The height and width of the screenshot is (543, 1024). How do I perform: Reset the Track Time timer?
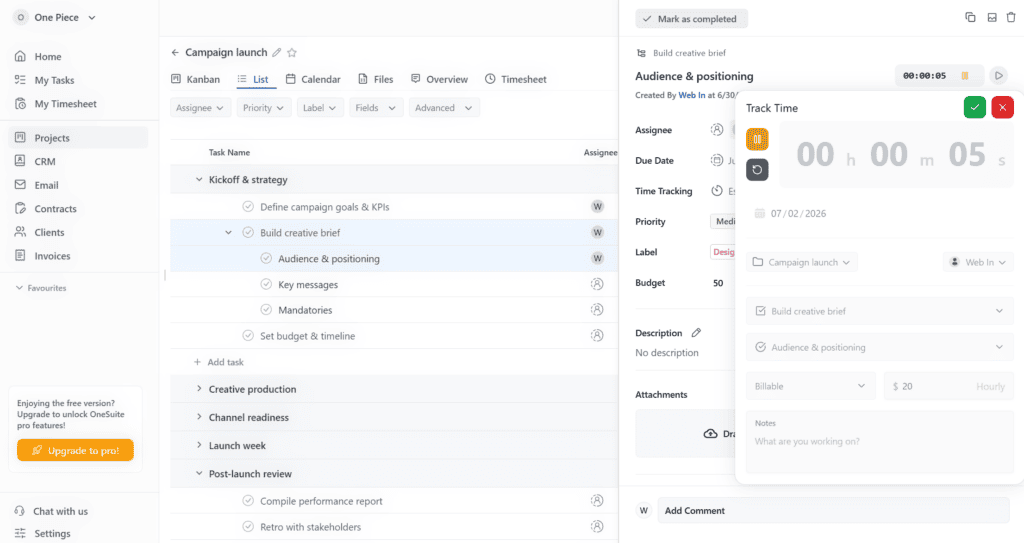coord(757,170)
